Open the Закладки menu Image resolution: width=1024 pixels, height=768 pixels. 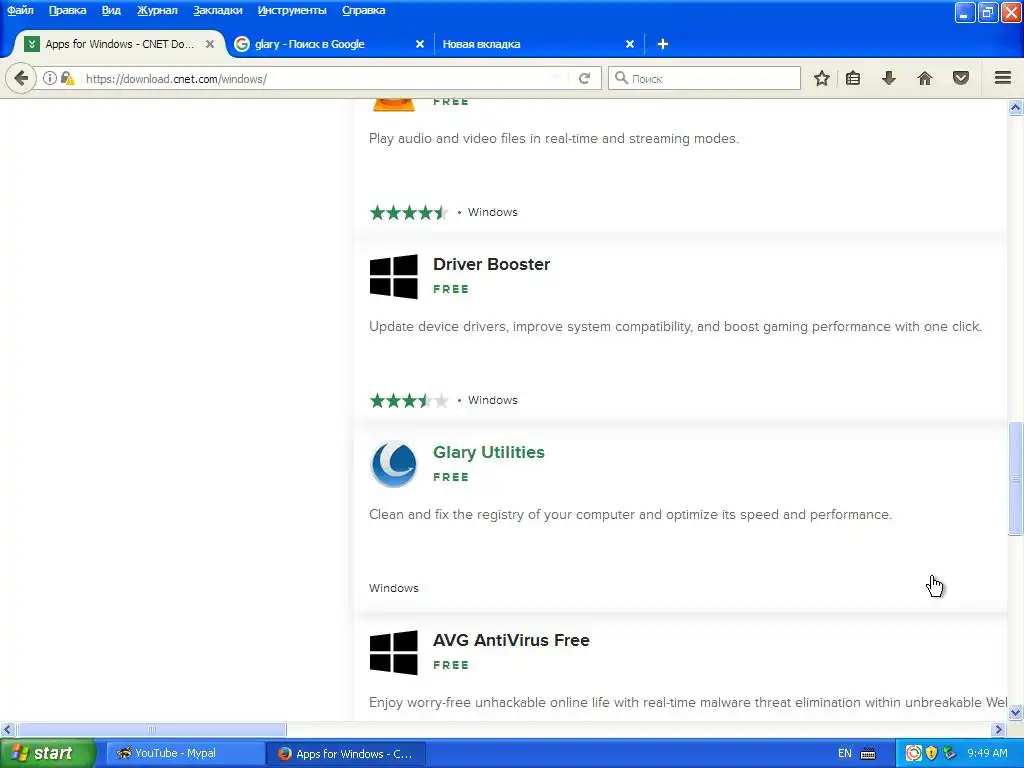coord(217,10)
